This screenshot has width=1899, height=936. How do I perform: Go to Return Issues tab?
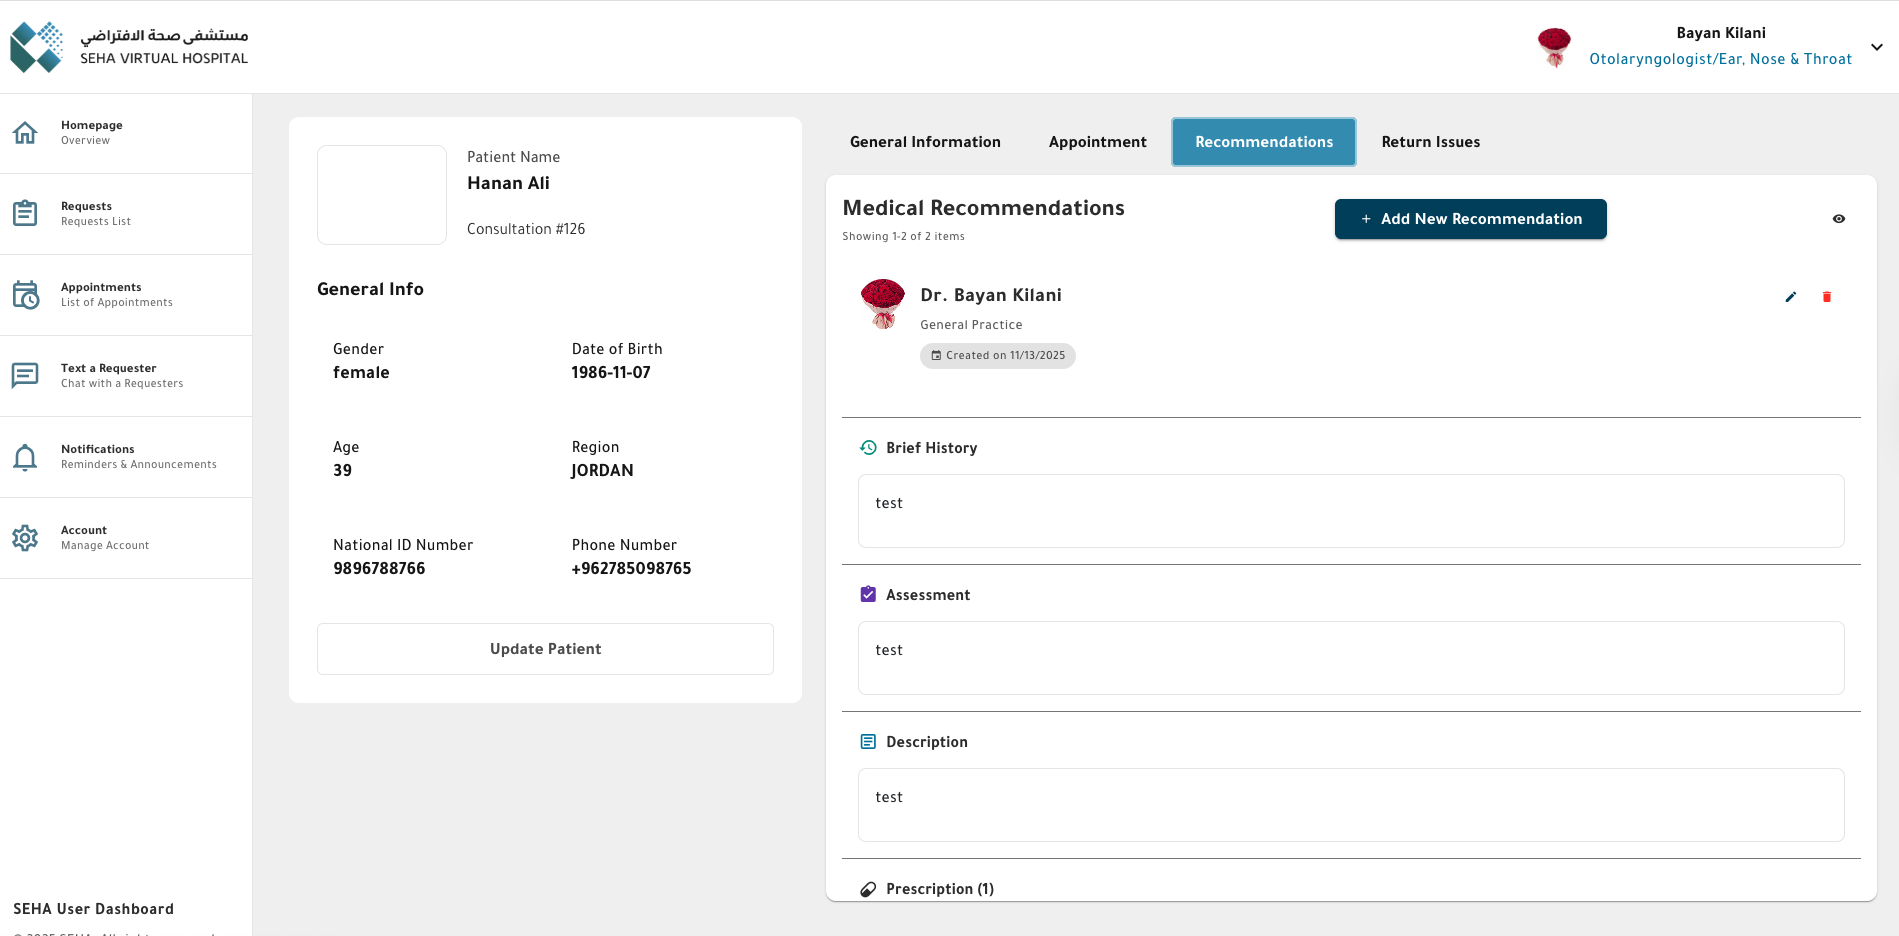click(1430, 142)
